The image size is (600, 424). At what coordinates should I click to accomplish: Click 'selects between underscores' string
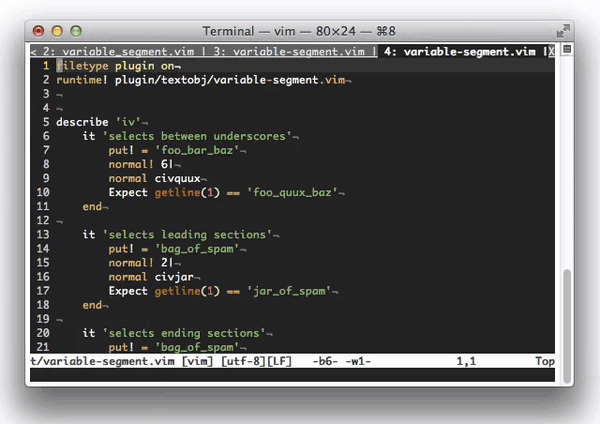tap(197, 136)
